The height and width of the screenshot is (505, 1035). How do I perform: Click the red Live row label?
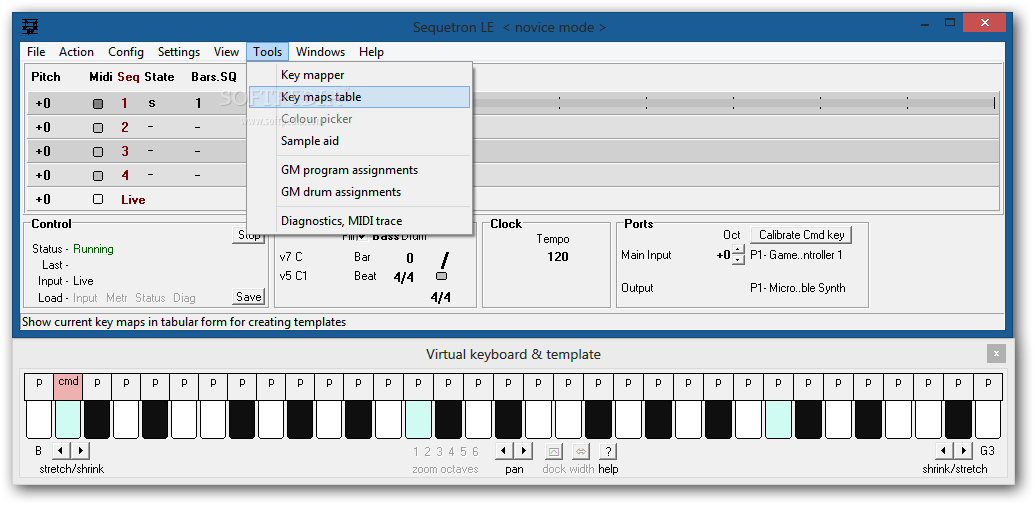pos(133,200)
